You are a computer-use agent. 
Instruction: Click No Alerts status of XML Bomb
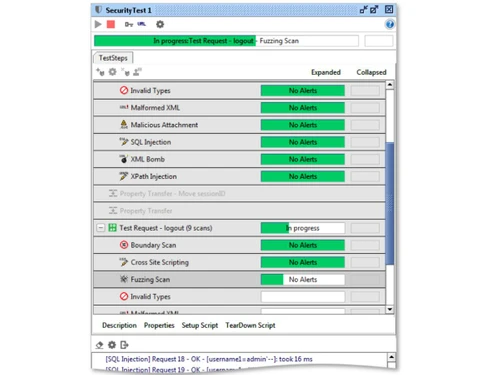tap(303, 159)
